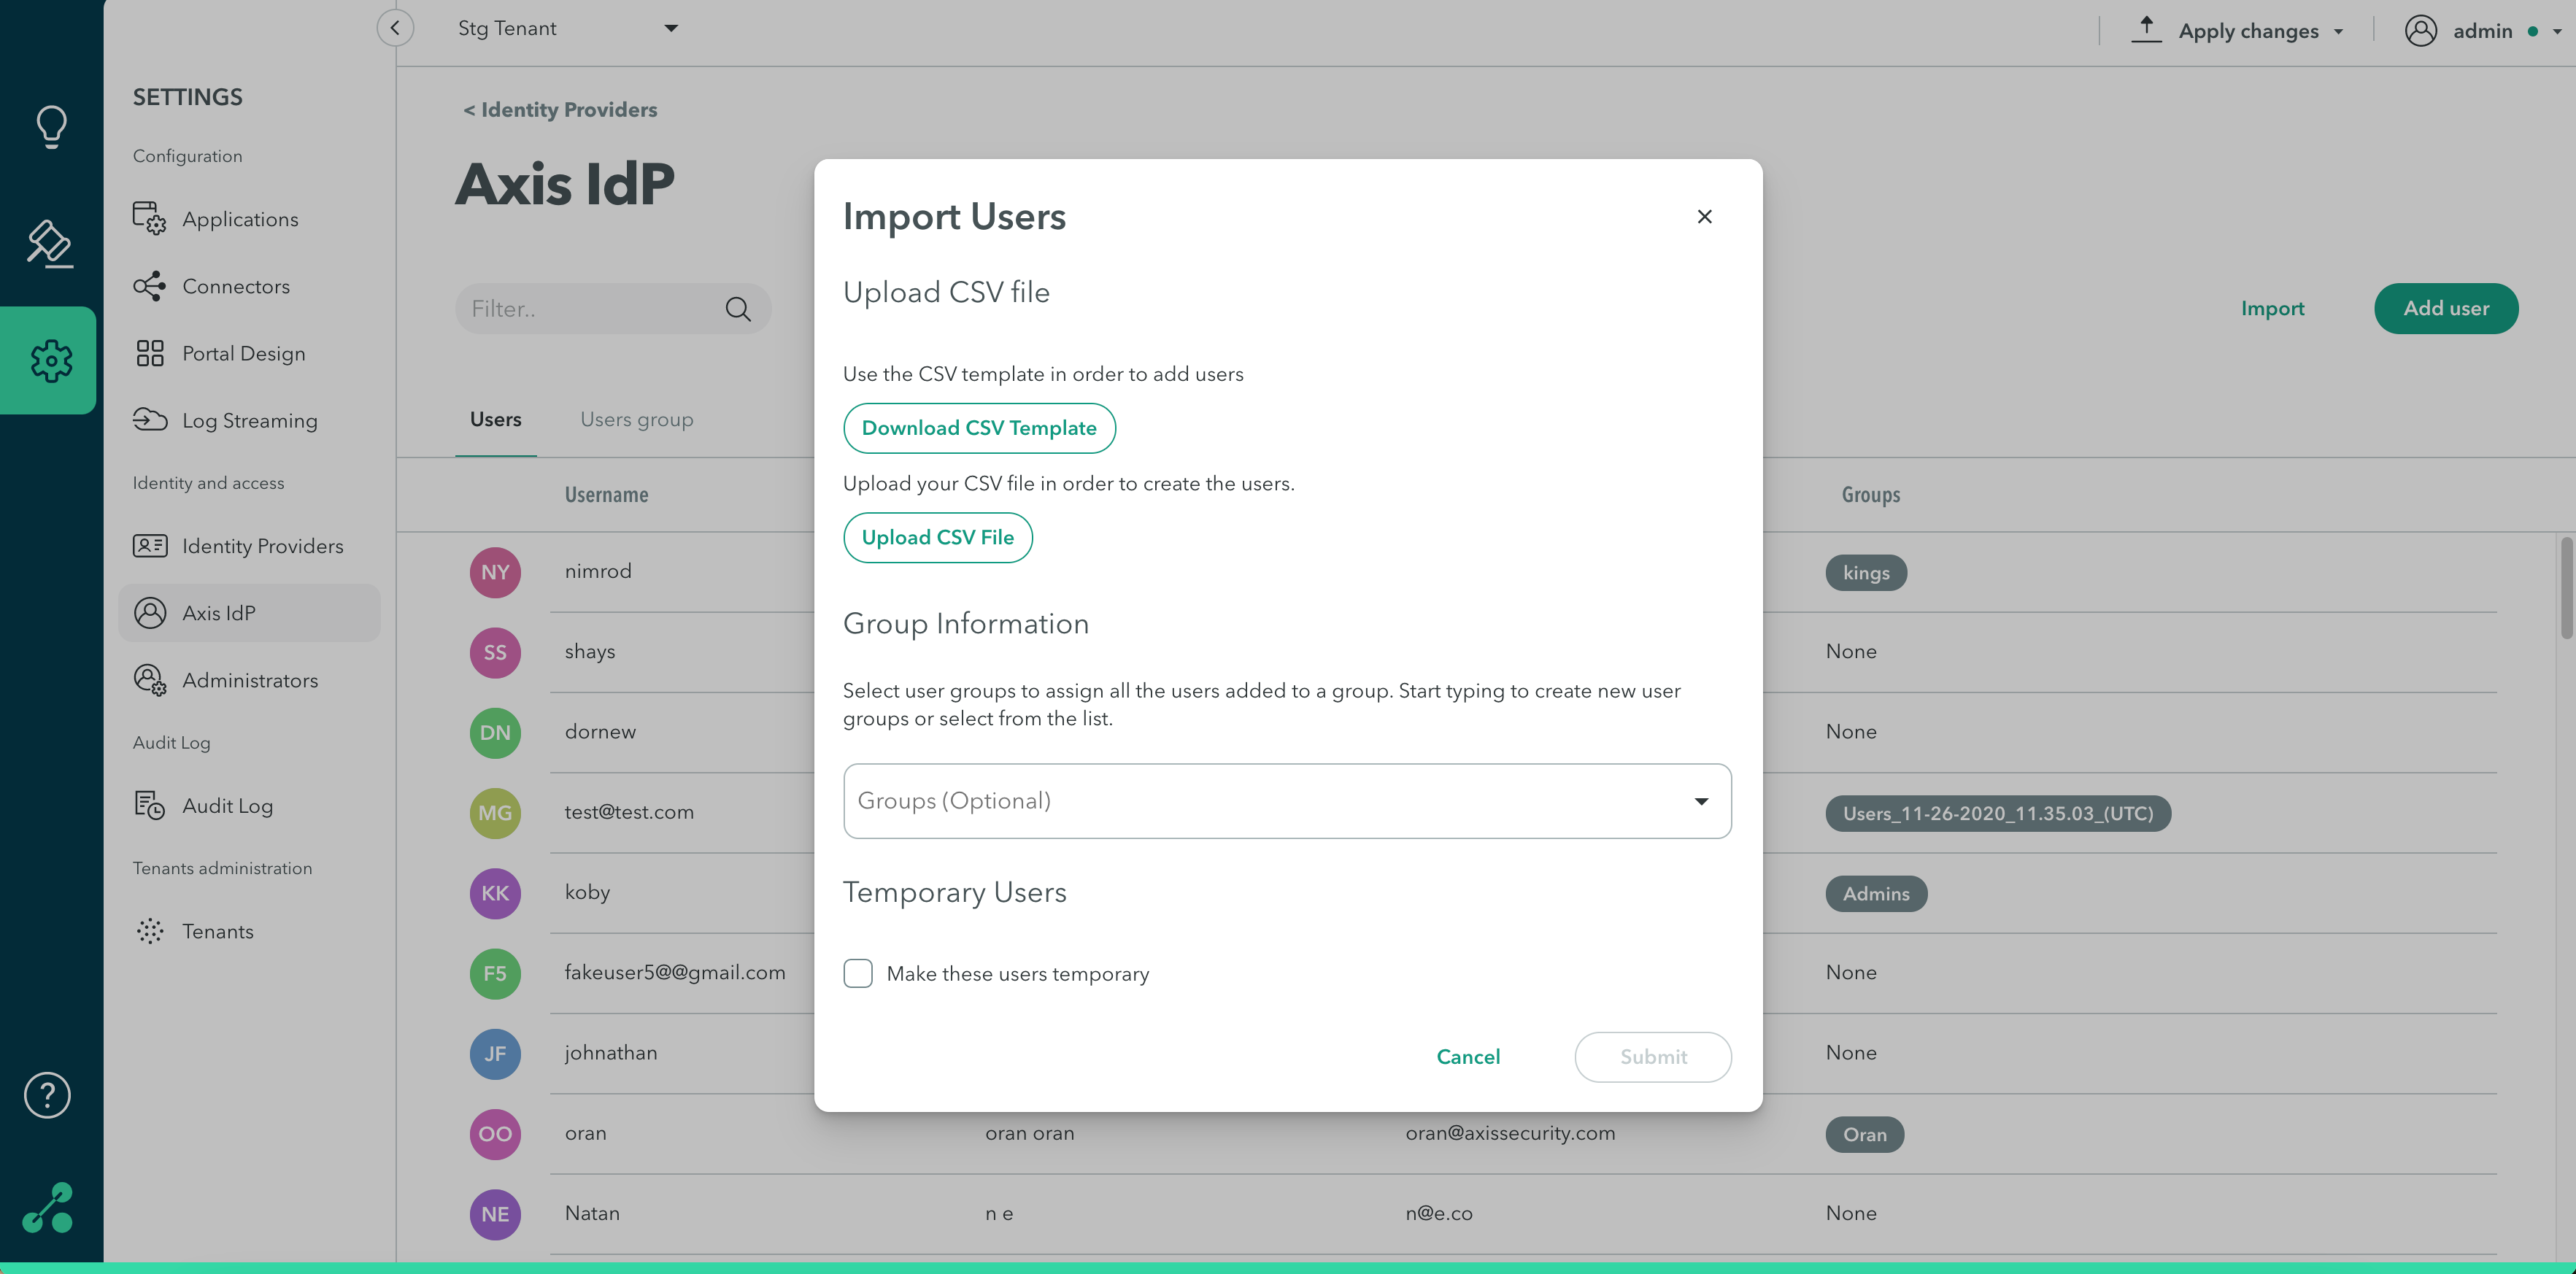This screenshot has width=2576, height=1274.
Task: Click the Connectors share icon
Action: [150, 286]
